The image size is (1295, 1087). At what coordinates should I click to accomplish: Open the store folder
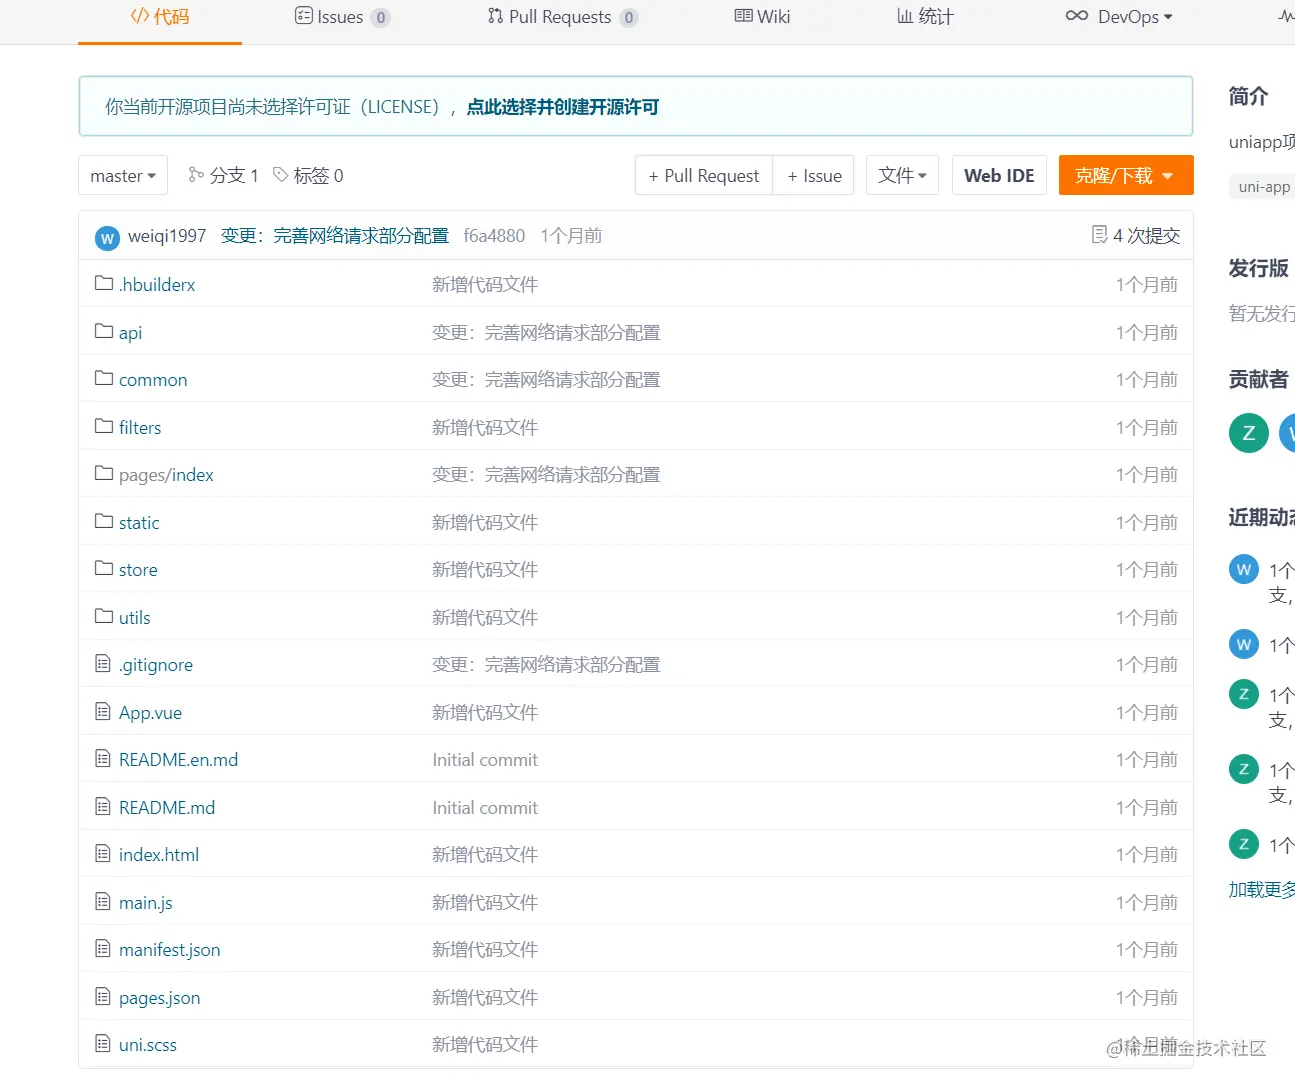point(138,570)
